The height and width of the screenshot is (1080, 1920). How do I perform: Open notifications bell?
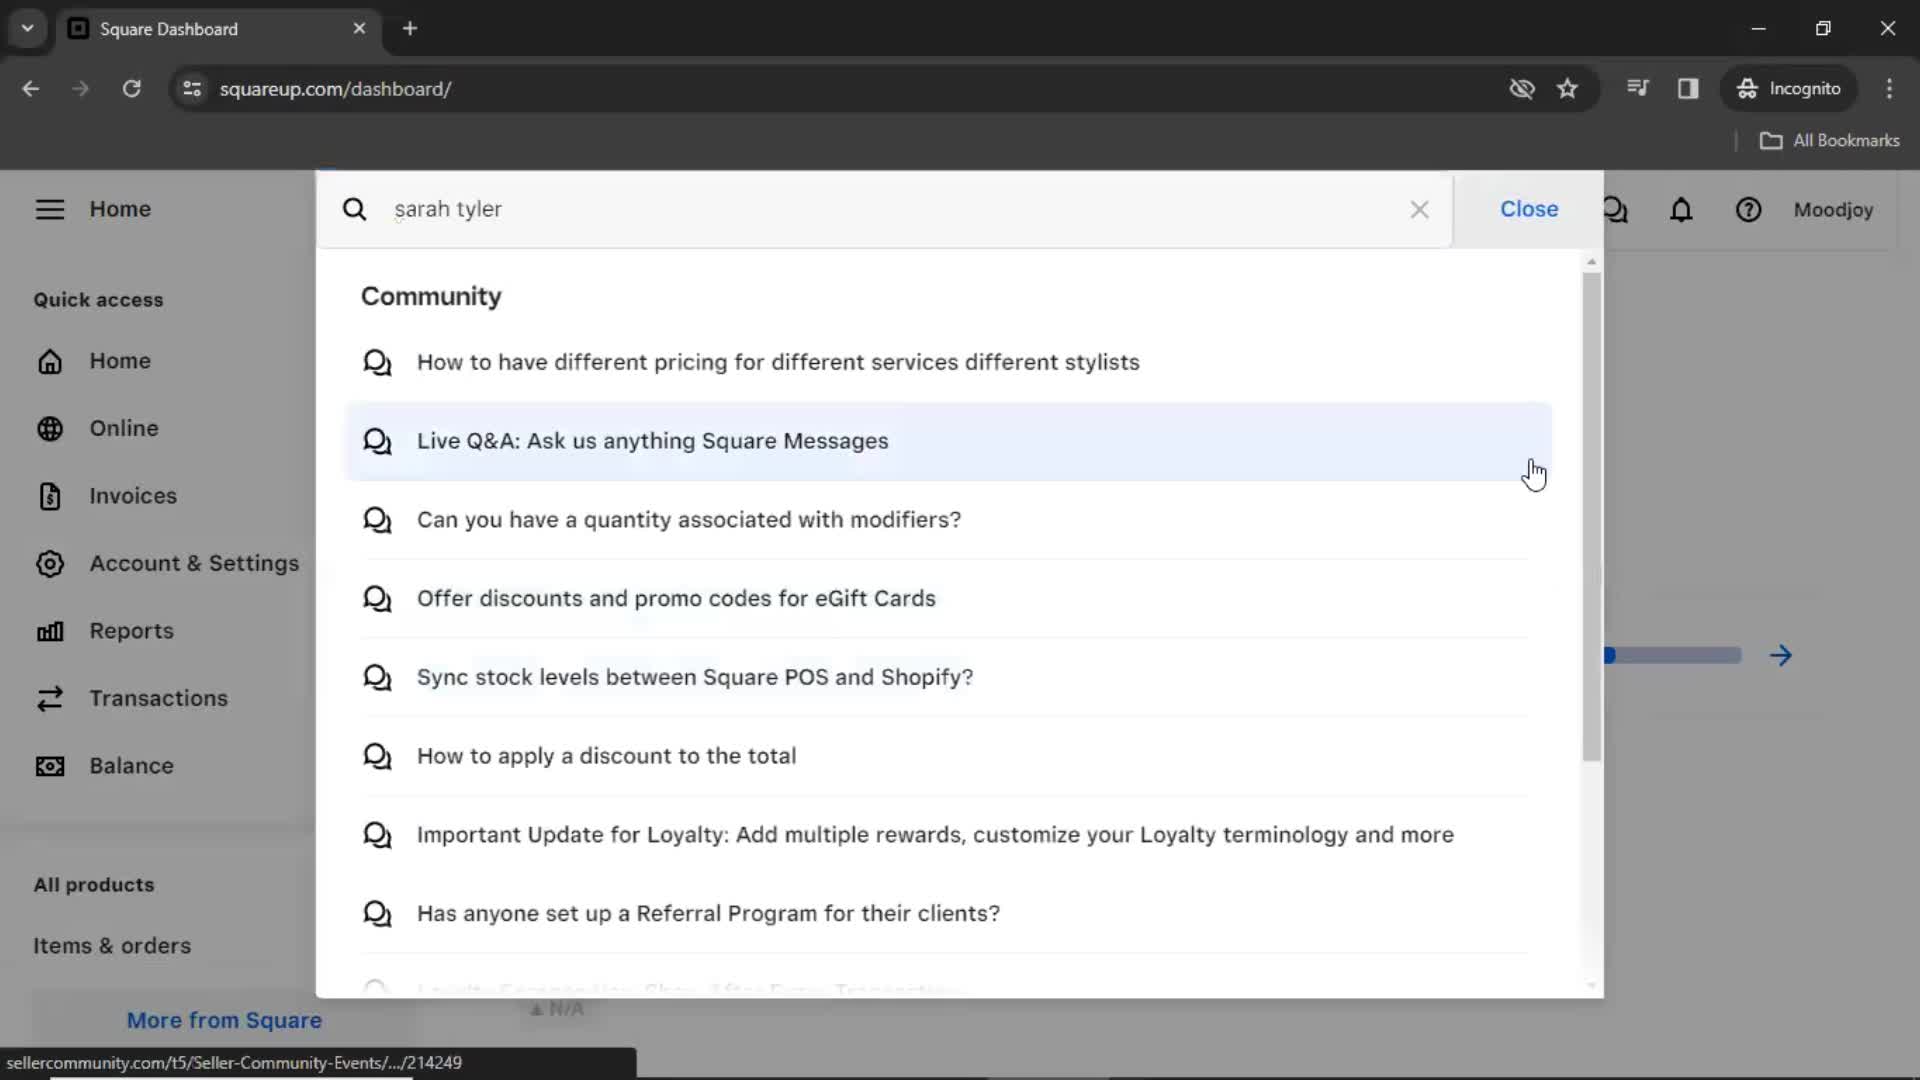tap(1681, 209)
